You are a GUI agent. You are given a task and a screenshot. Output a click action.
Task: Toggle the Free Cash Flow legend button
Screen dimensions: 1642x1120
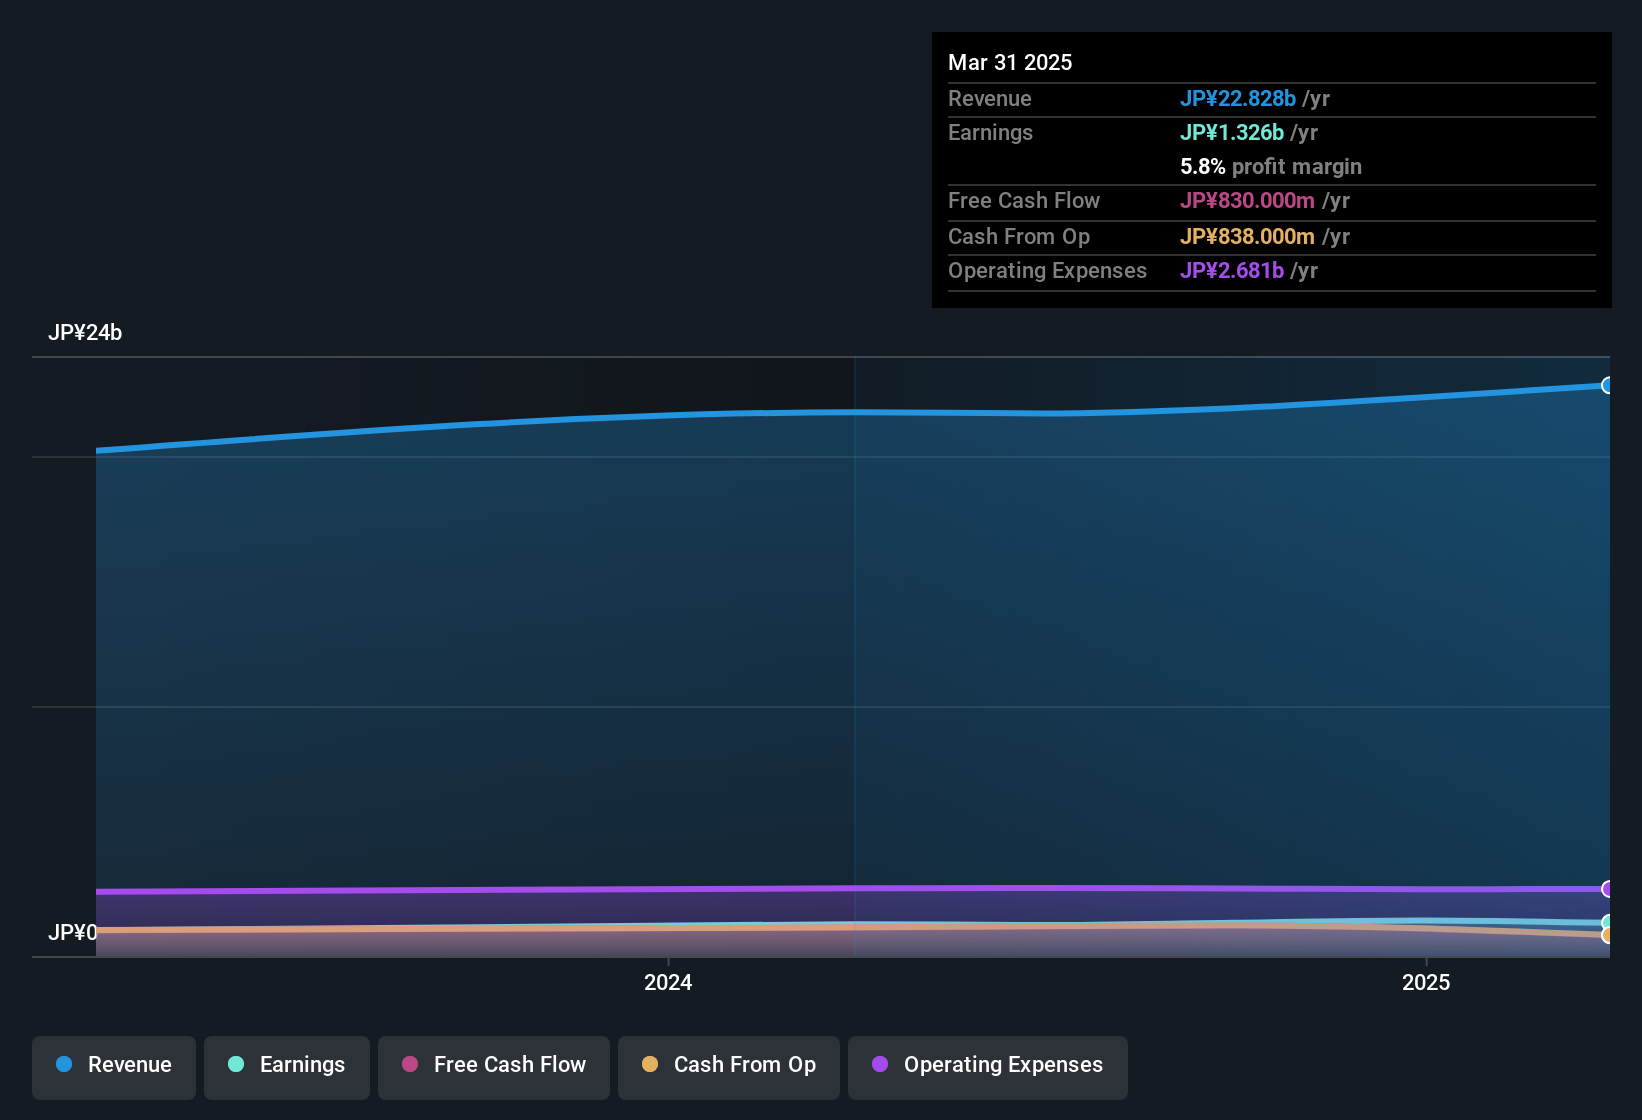point(494,1067)
